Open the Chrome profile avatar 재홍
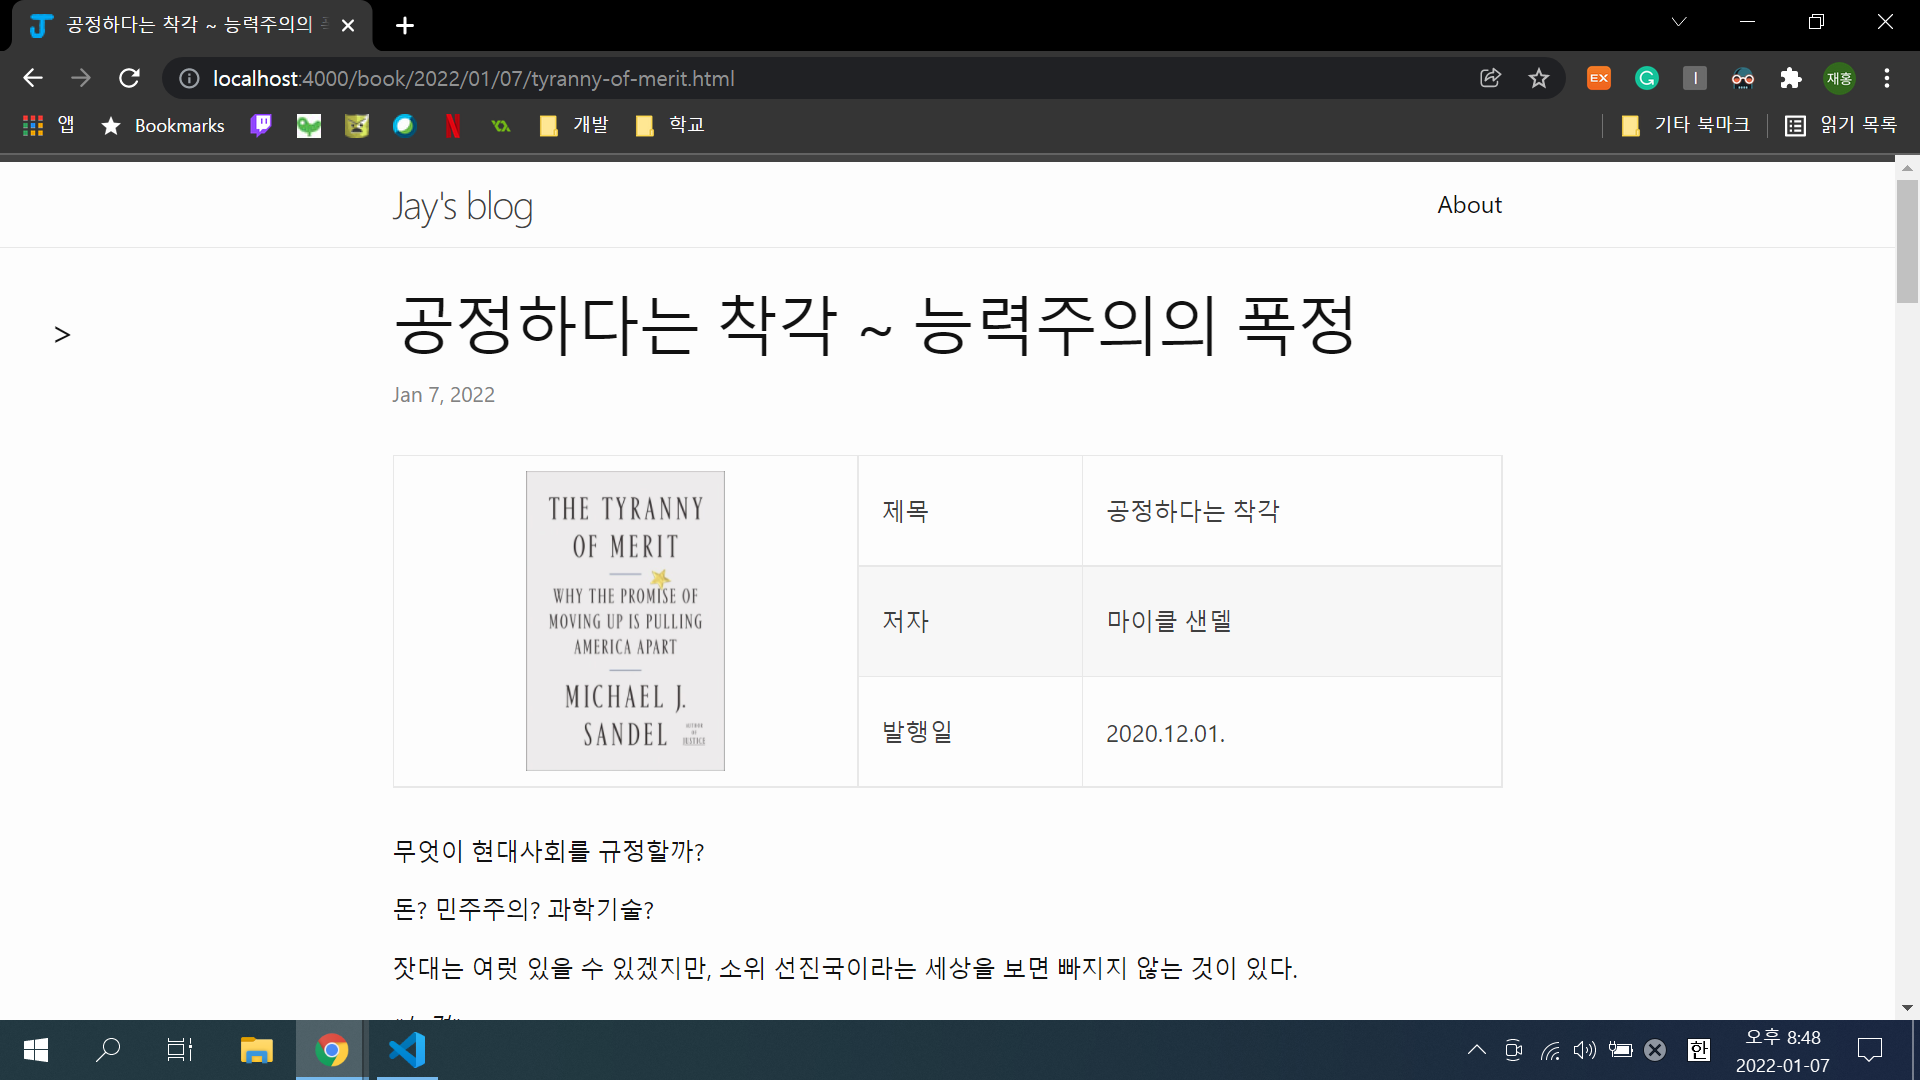The width and height of the screenshot is (1920, 1080). point(1839,78)
